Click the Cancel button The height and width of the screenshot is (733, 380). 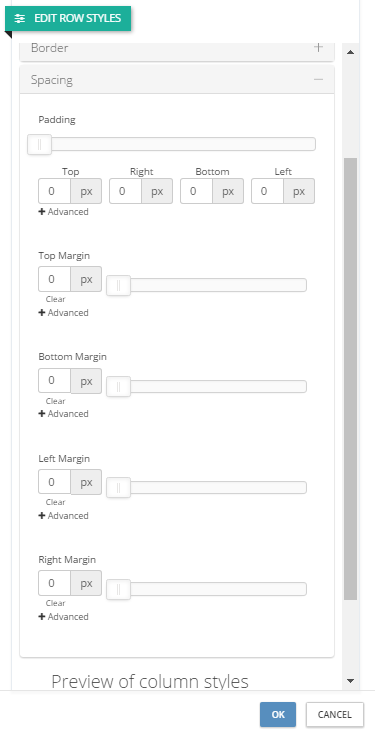tap(335, 714)
